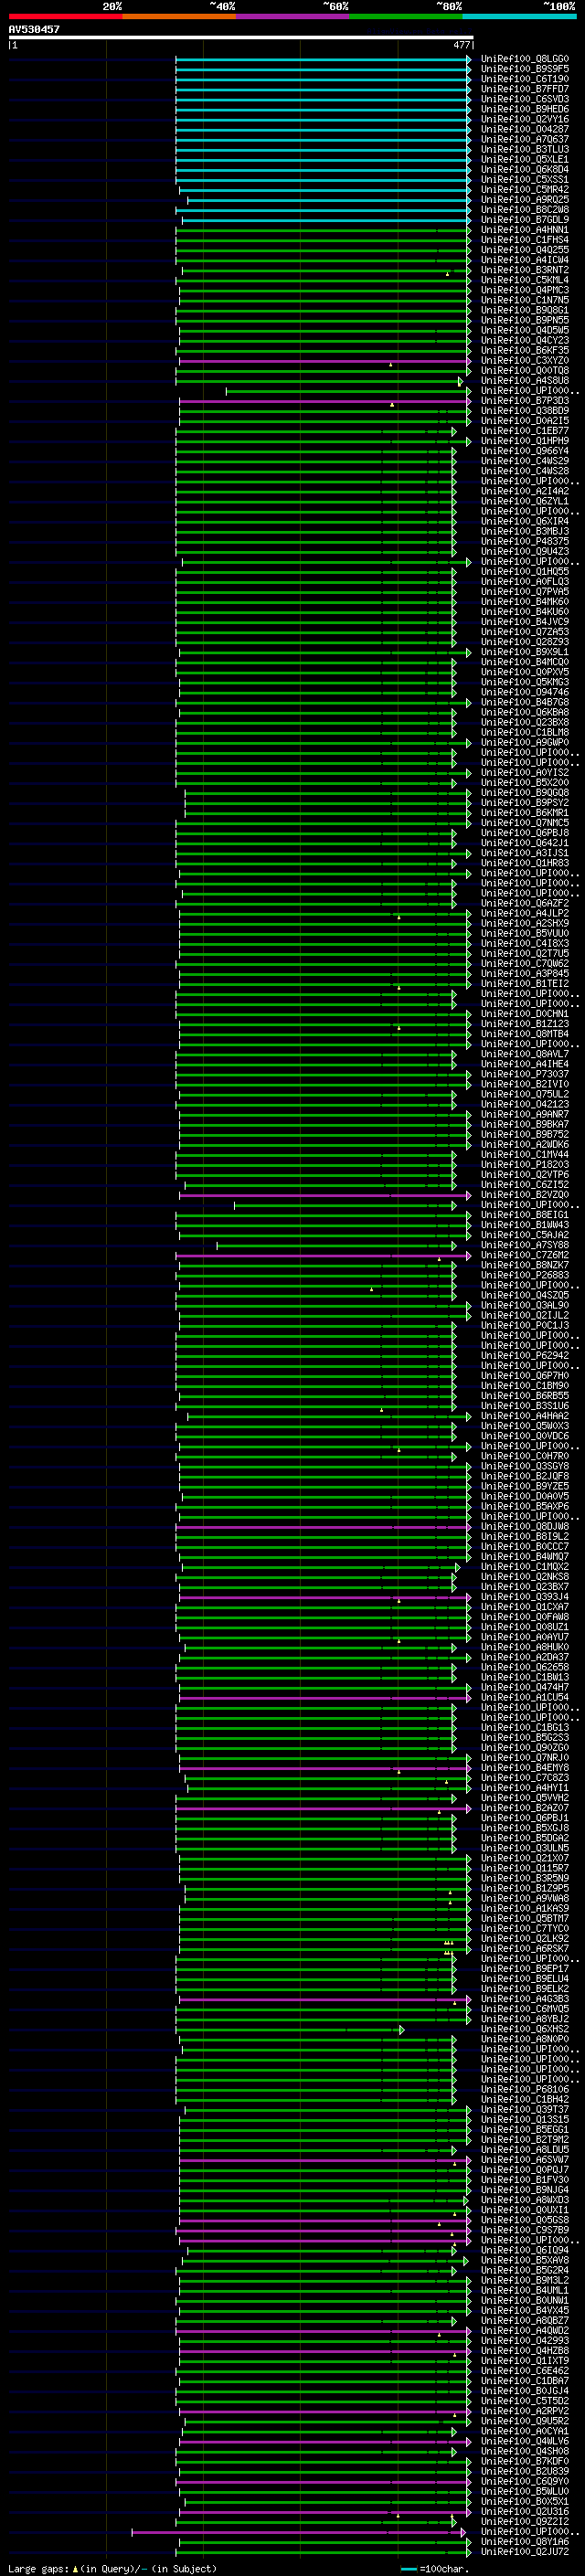Viewport: 585px width, 2576px height.
Task: Click the Large gaps legend text
Action: [112, 2569]
